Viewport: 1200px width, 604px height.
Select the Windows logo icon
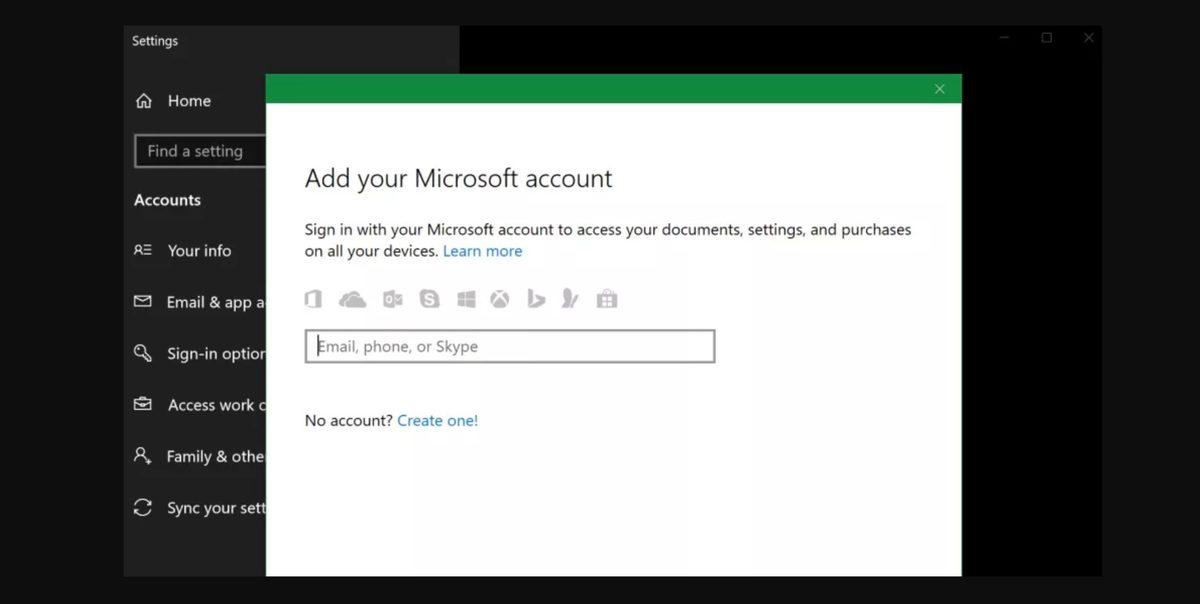(466, 298)
